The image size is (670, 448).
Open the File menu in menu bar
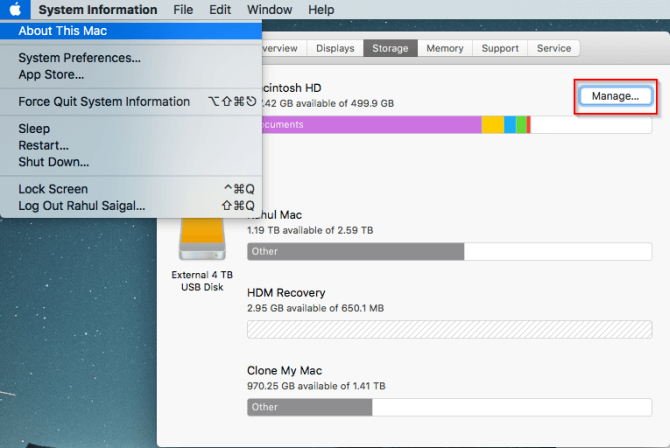point(183,10)
